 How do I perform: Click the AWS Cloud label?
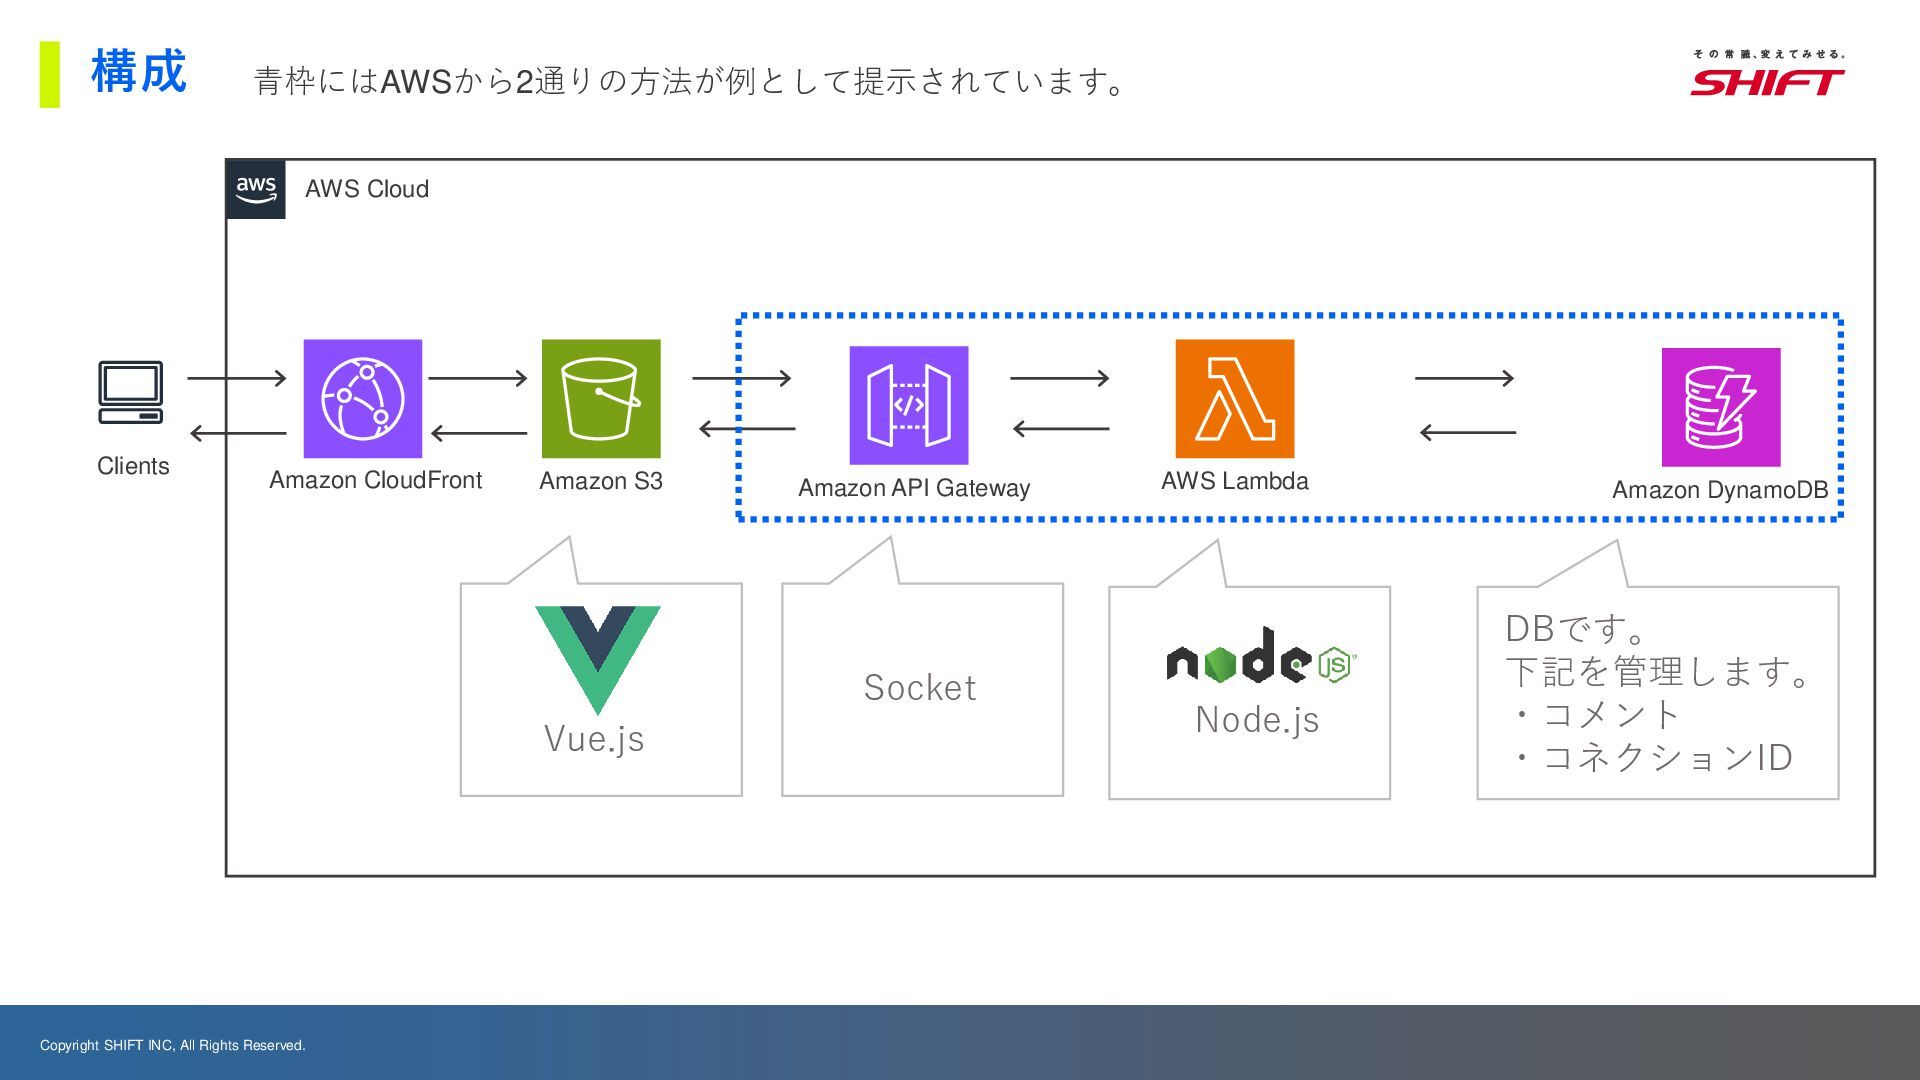point(367,189)
